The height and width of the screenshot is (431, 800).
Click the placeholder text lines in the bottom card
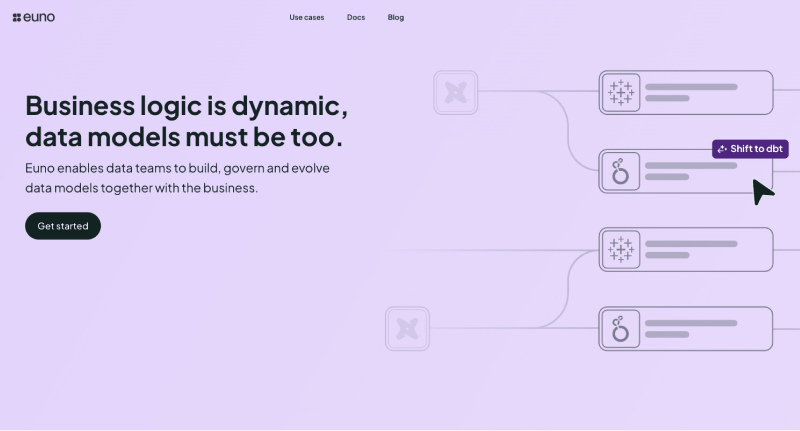tap(690, 328)
